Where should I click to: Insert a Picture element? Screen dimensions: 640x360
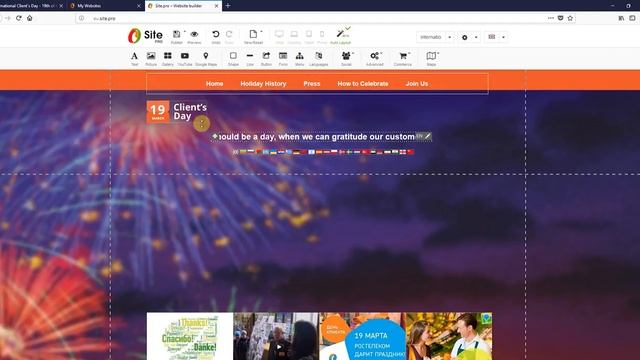[x=151, y=56]
